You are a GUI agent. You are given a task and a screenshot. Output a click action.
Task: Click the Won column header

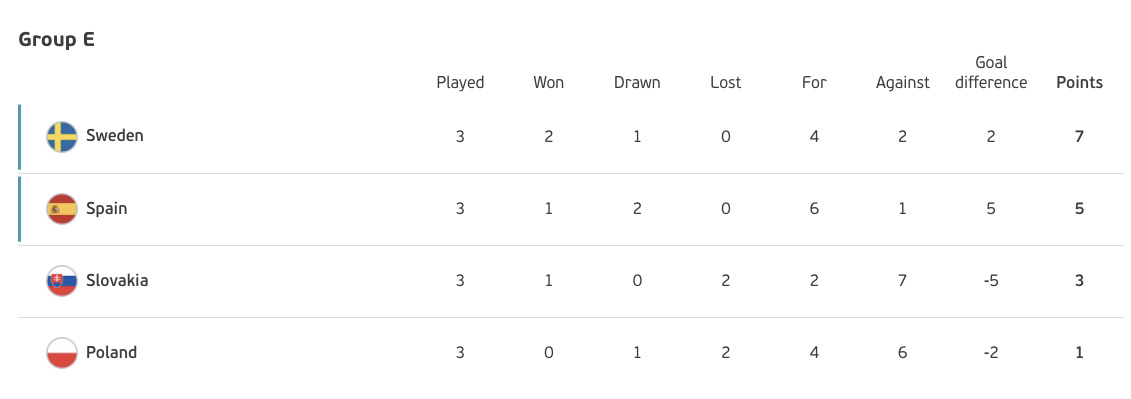coord(548,83)
